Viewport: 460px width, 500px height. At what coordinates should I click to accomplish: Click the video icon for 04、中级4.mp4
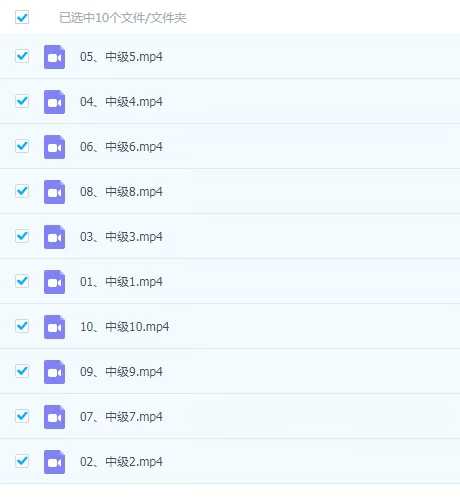(54, 102)
